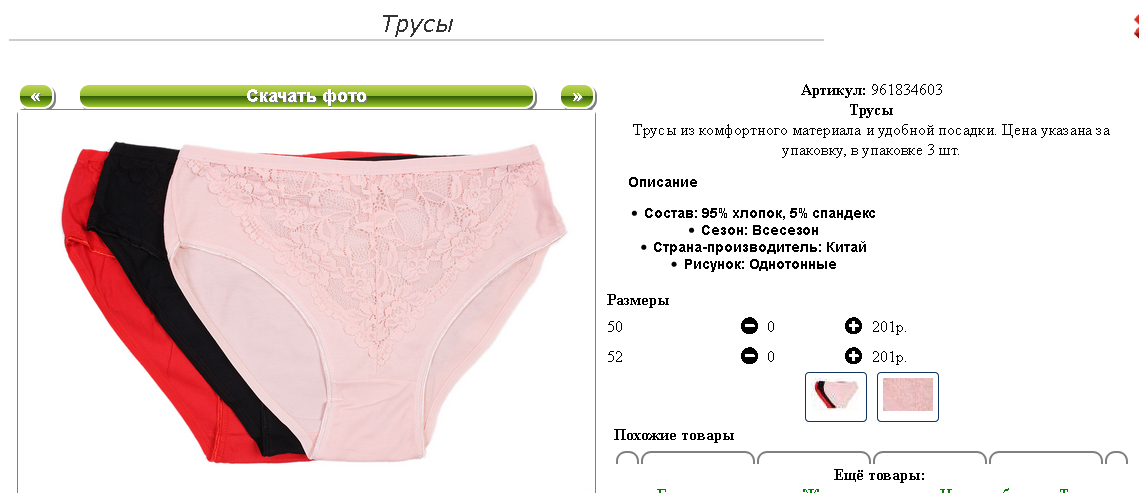Open the fourth similar product card
Image resolution: width=1139 pixels, height=493 pixels.
1046,458
